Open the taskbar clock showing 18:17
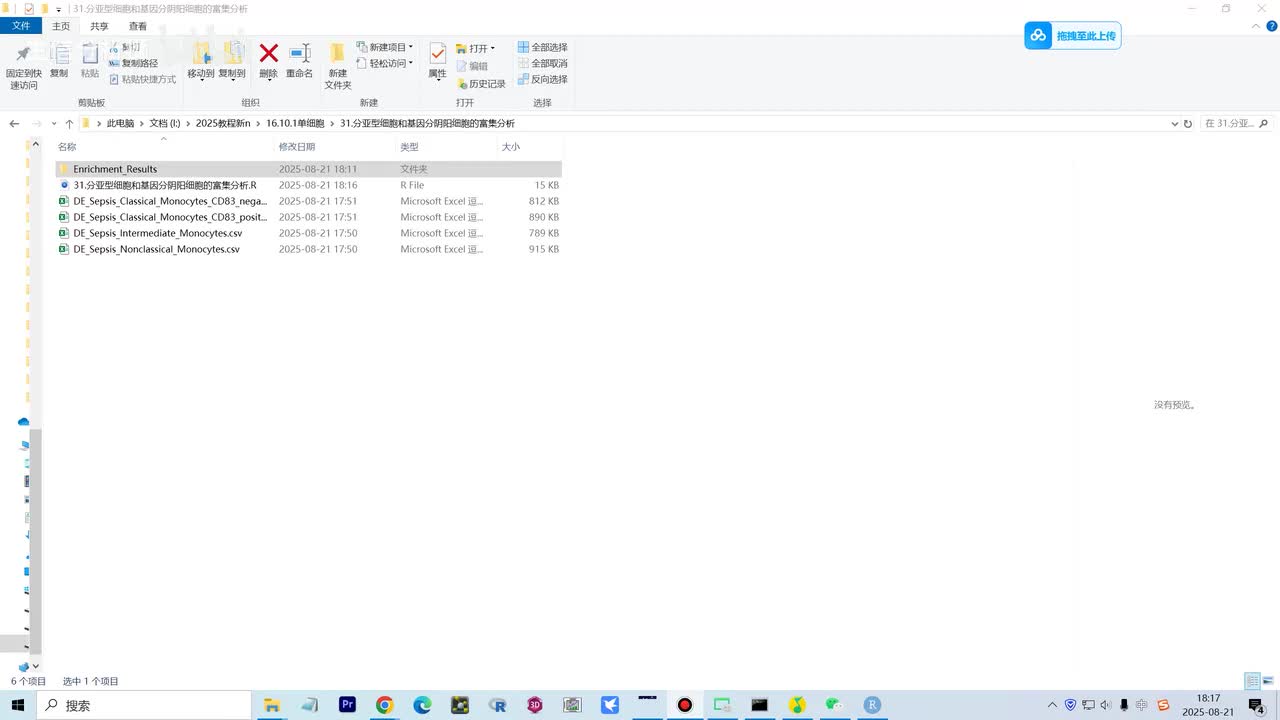Viewport: 1280px width, 720px height. tap(1208, 705)
